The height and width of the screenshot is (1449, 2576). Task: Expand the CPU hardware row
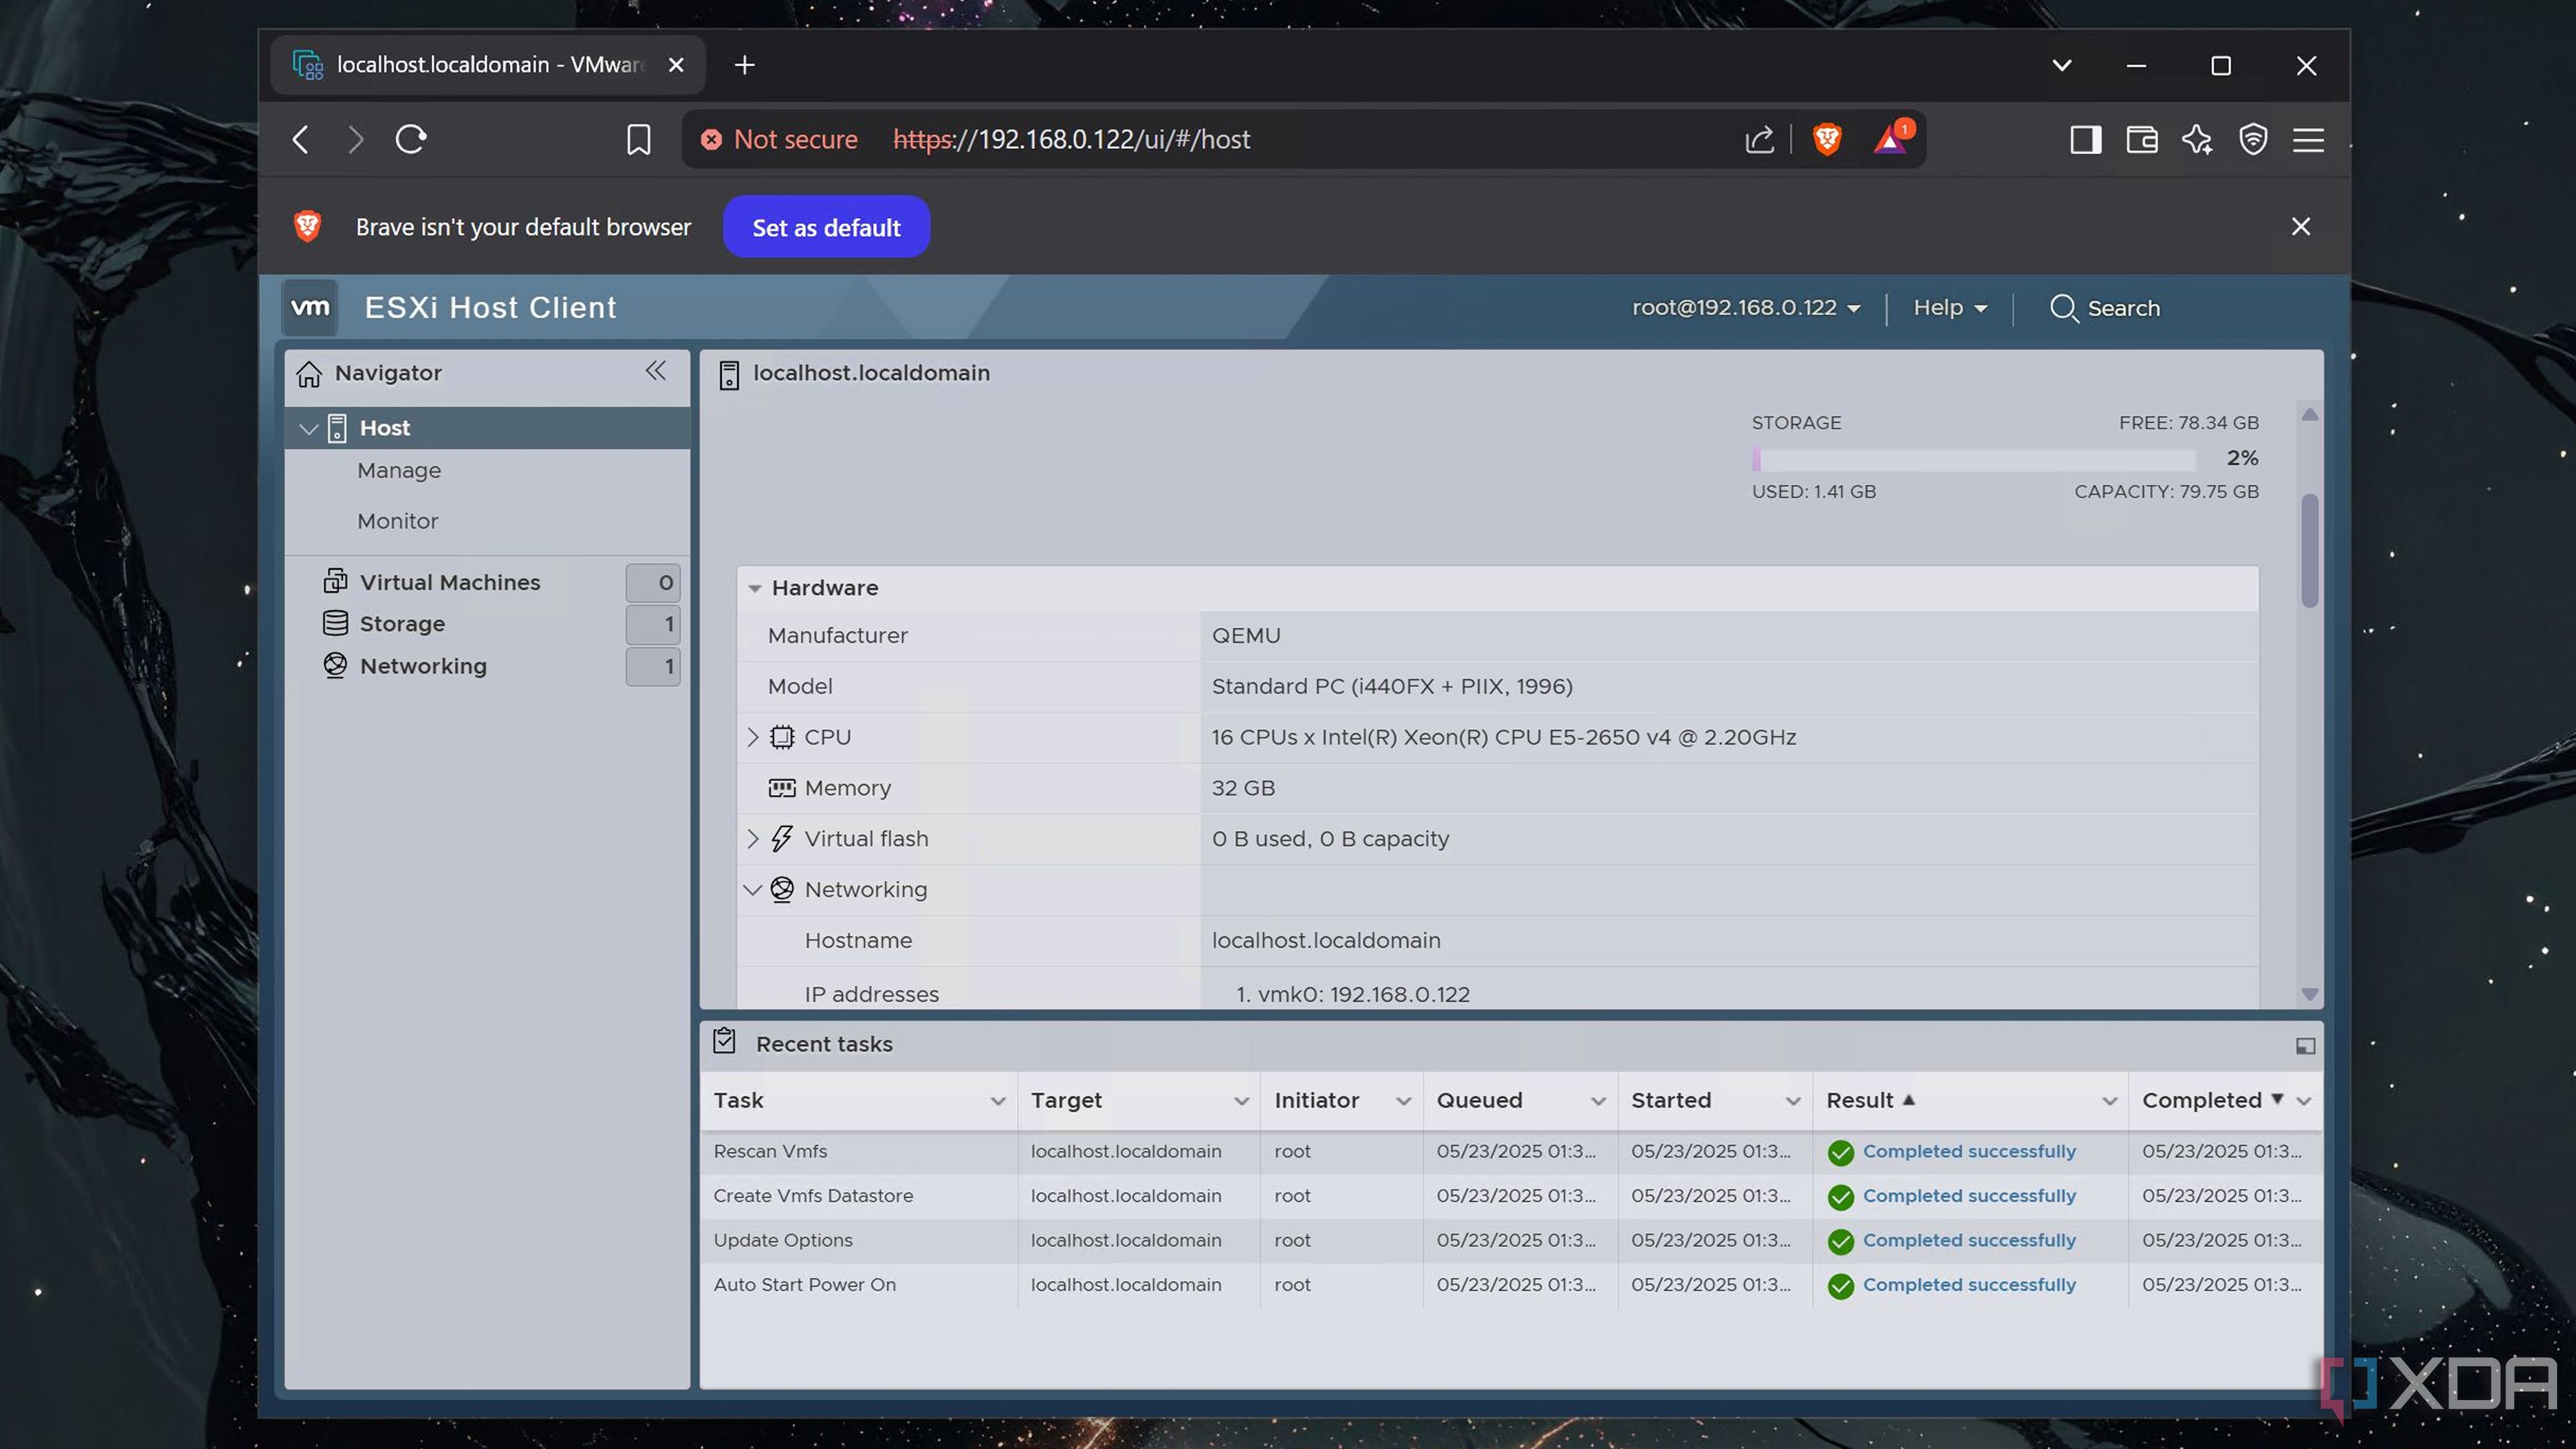point(753,737)
